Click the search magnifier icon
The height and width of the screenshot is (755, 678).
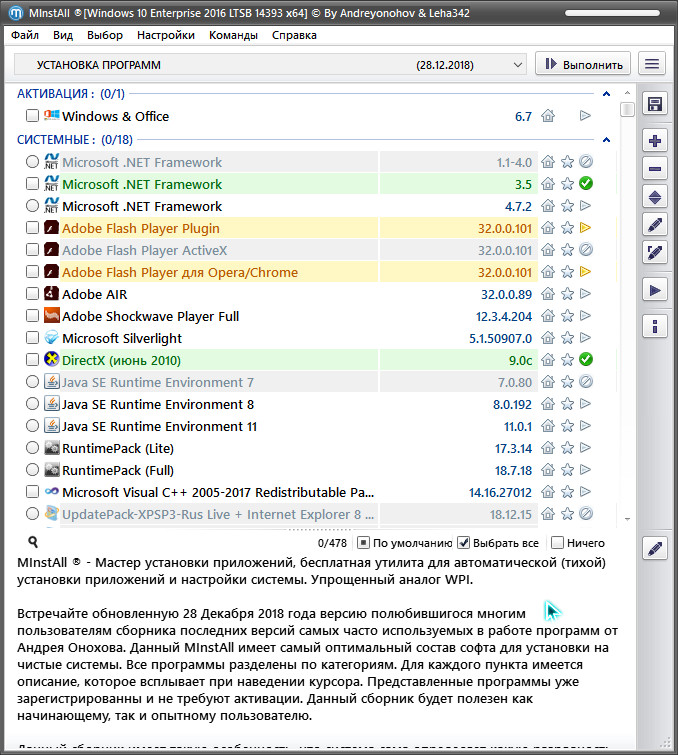(33, 543)
